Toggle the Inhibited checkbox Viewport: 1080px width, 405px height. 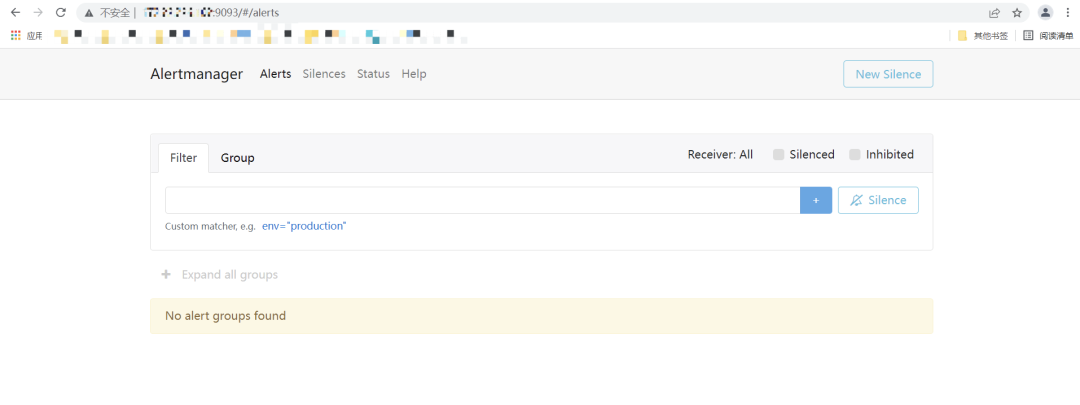coord(855,154)
